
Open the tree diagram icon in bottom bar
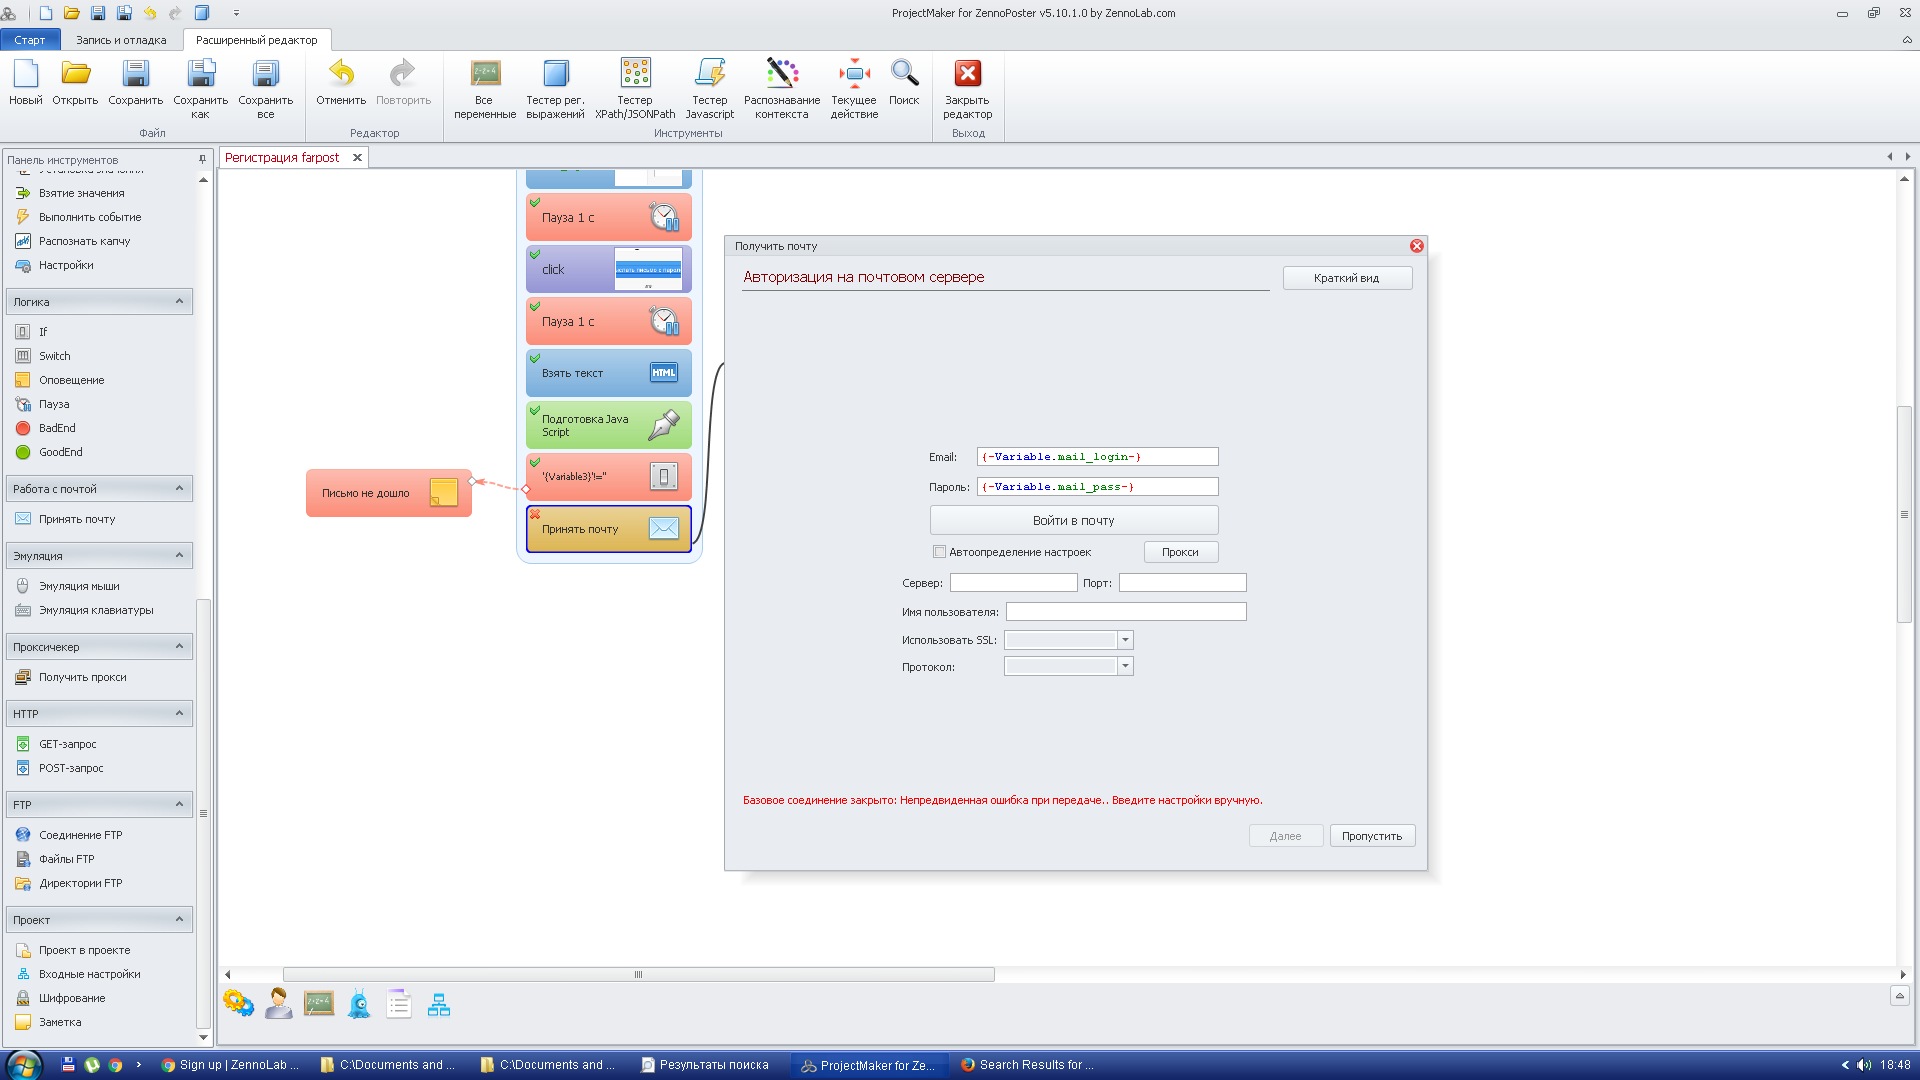click(439, 1004)
